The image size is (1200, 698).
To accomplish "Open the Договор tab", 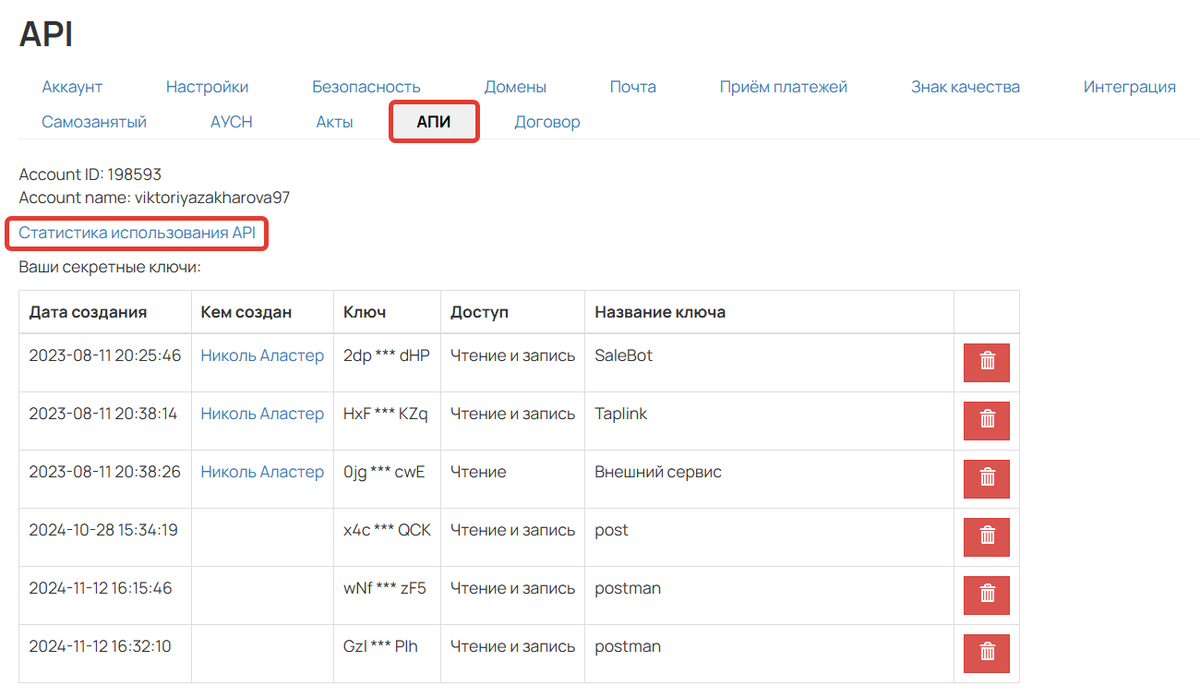I will tap(547, 122).
